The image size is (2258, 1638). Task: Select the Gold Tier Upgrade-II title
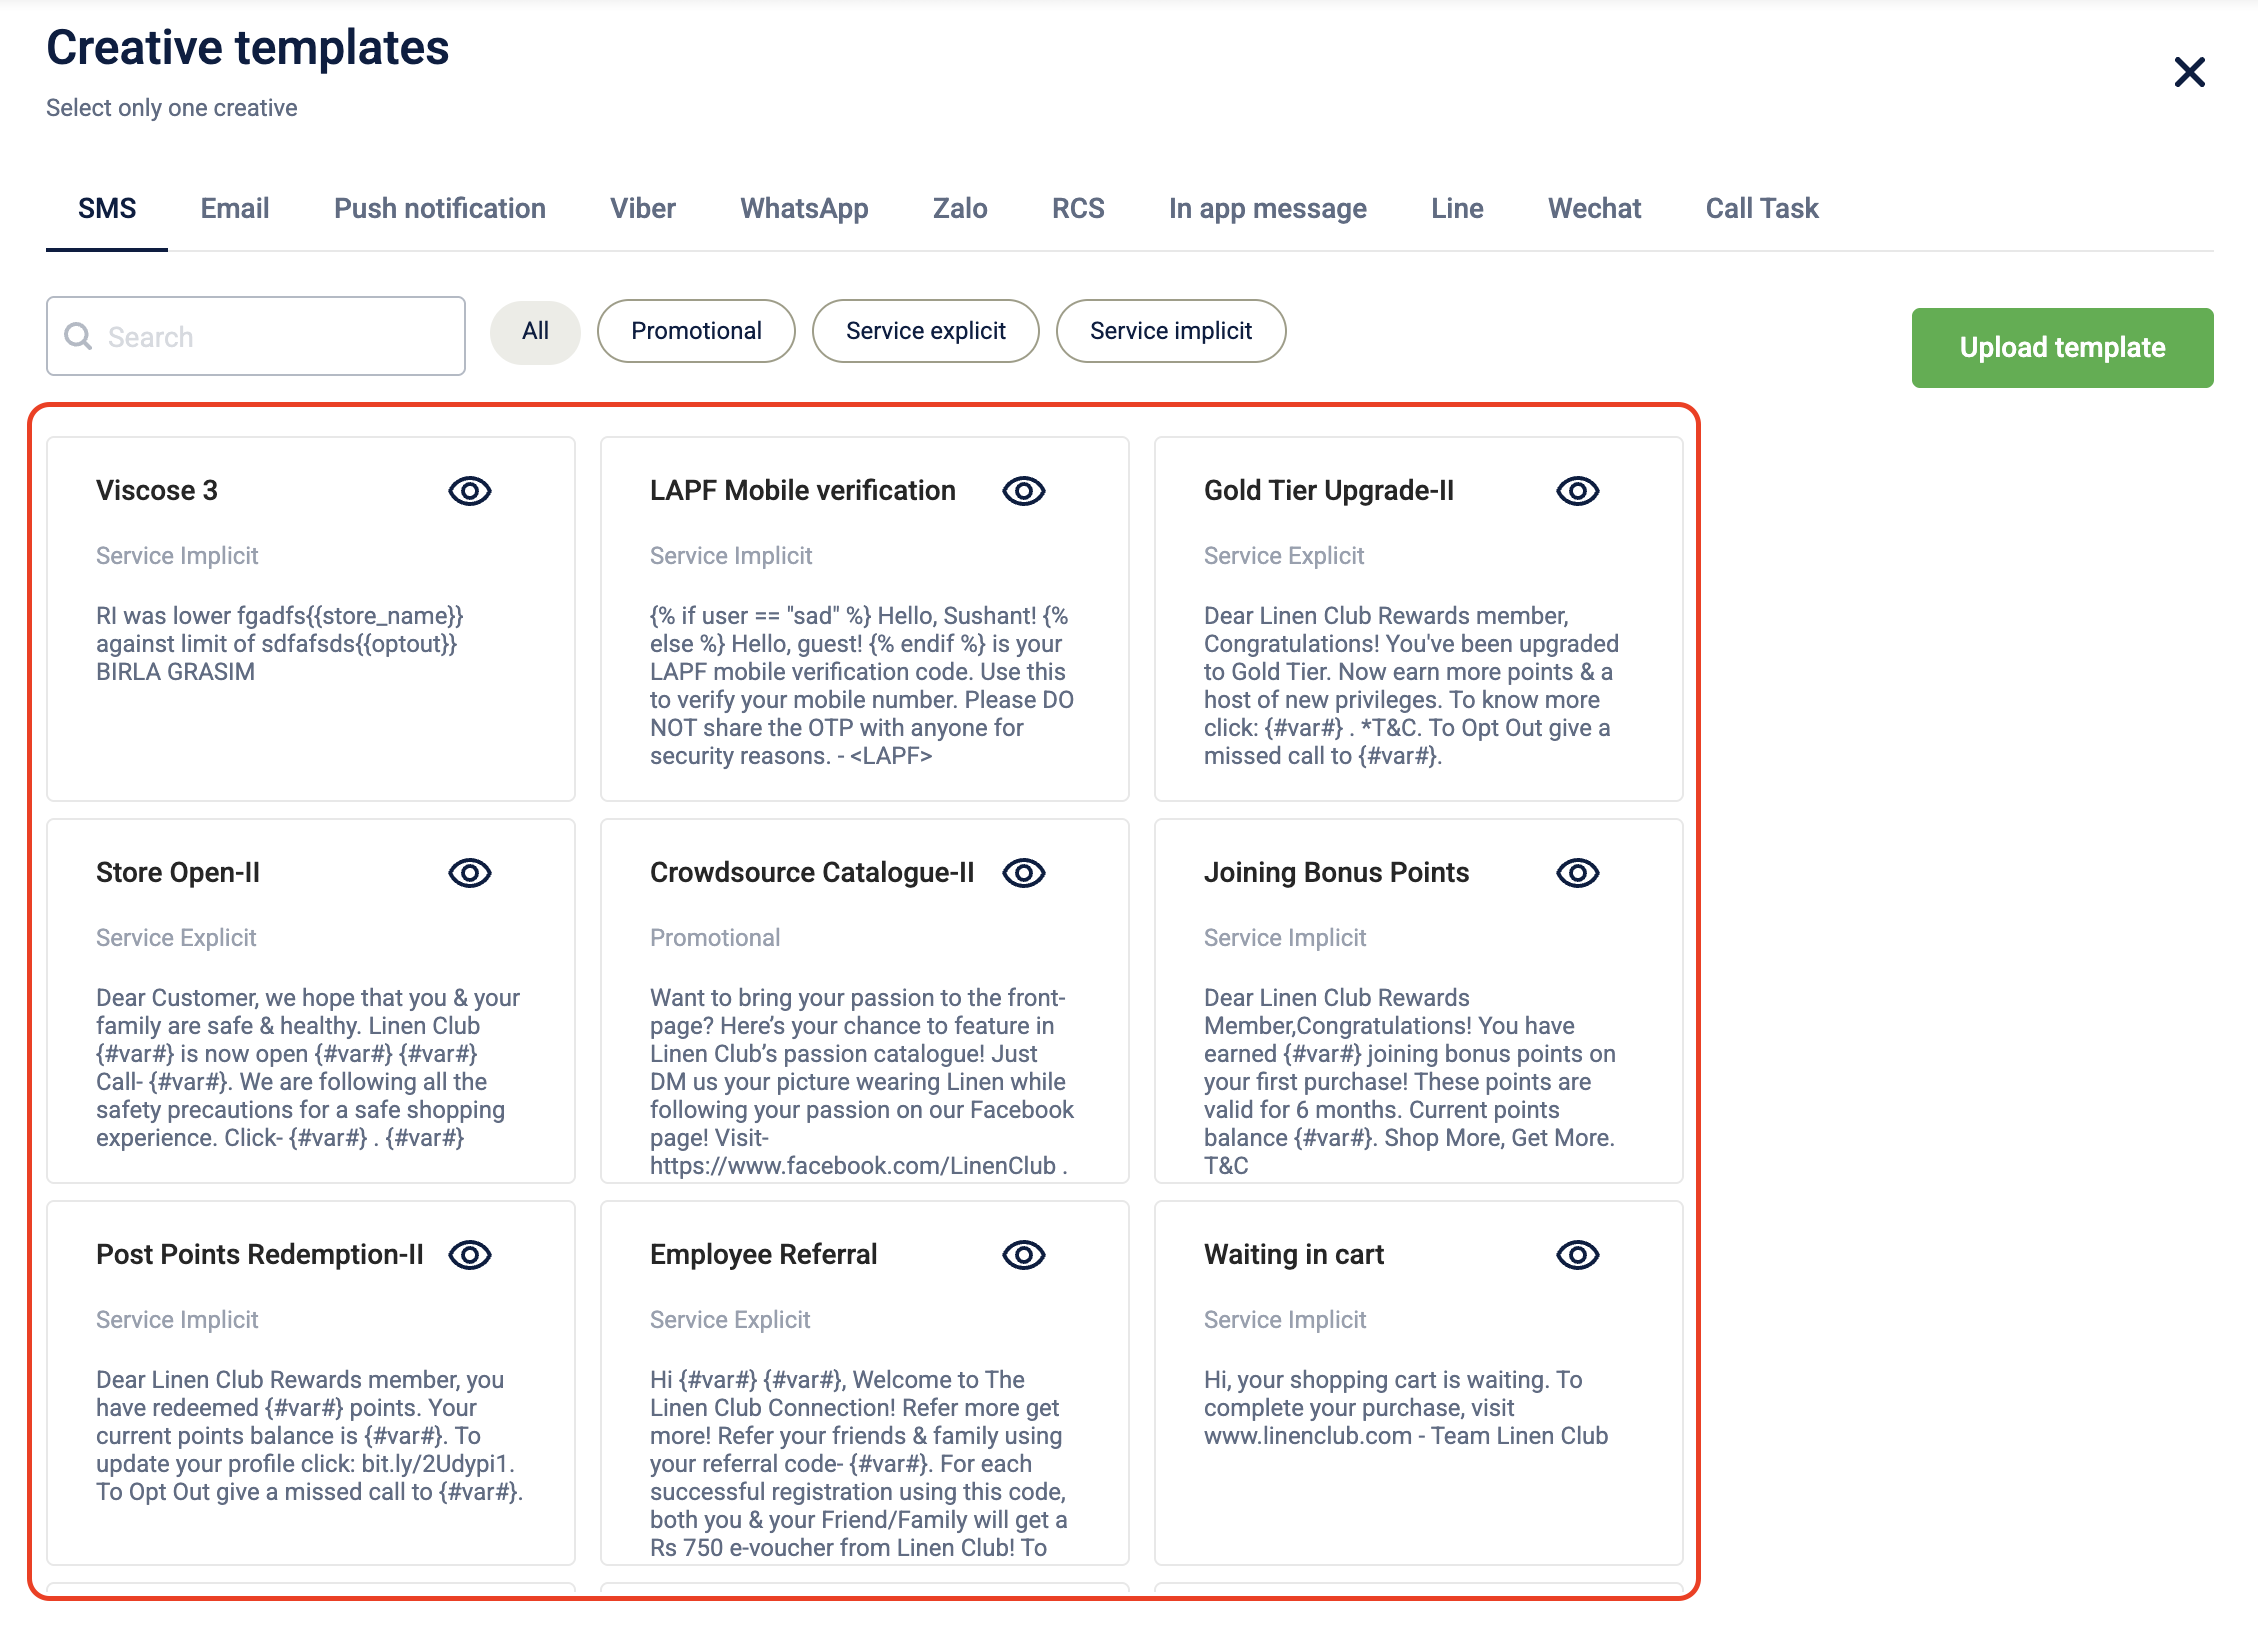coord(1329,491)
